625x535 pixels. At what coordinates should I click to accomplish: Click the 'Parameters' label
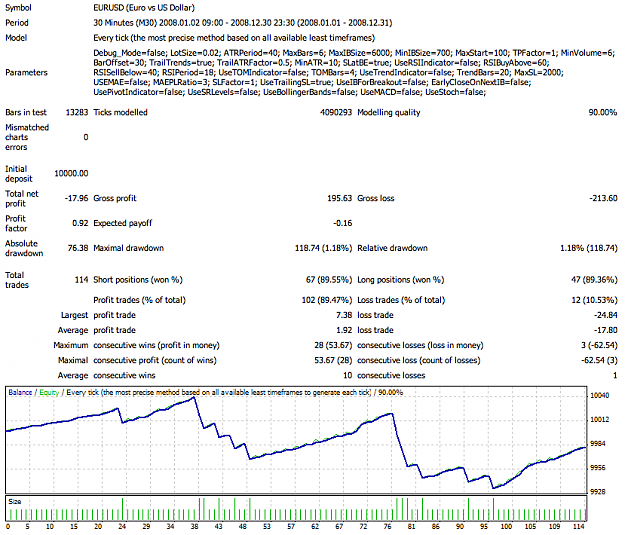(x=26, y=73)
